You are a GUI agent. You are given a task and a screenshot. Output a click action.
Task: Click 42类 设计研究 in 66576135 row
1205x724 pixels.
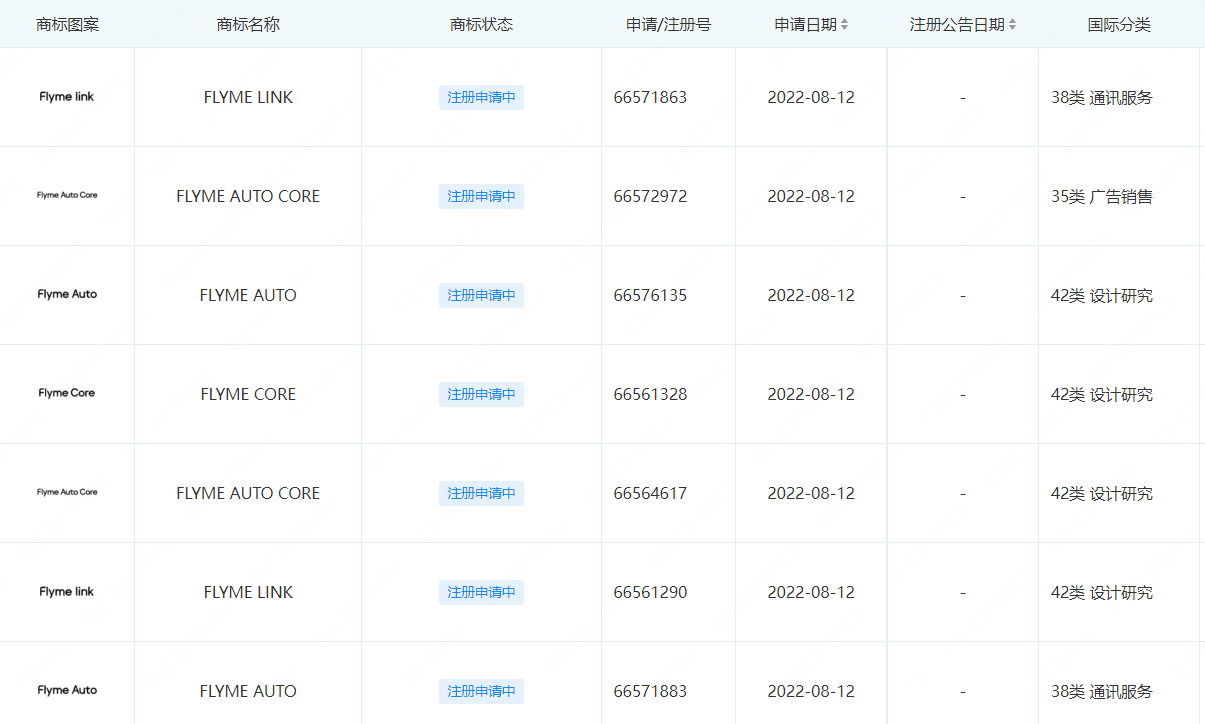[x=1102, y=296]
